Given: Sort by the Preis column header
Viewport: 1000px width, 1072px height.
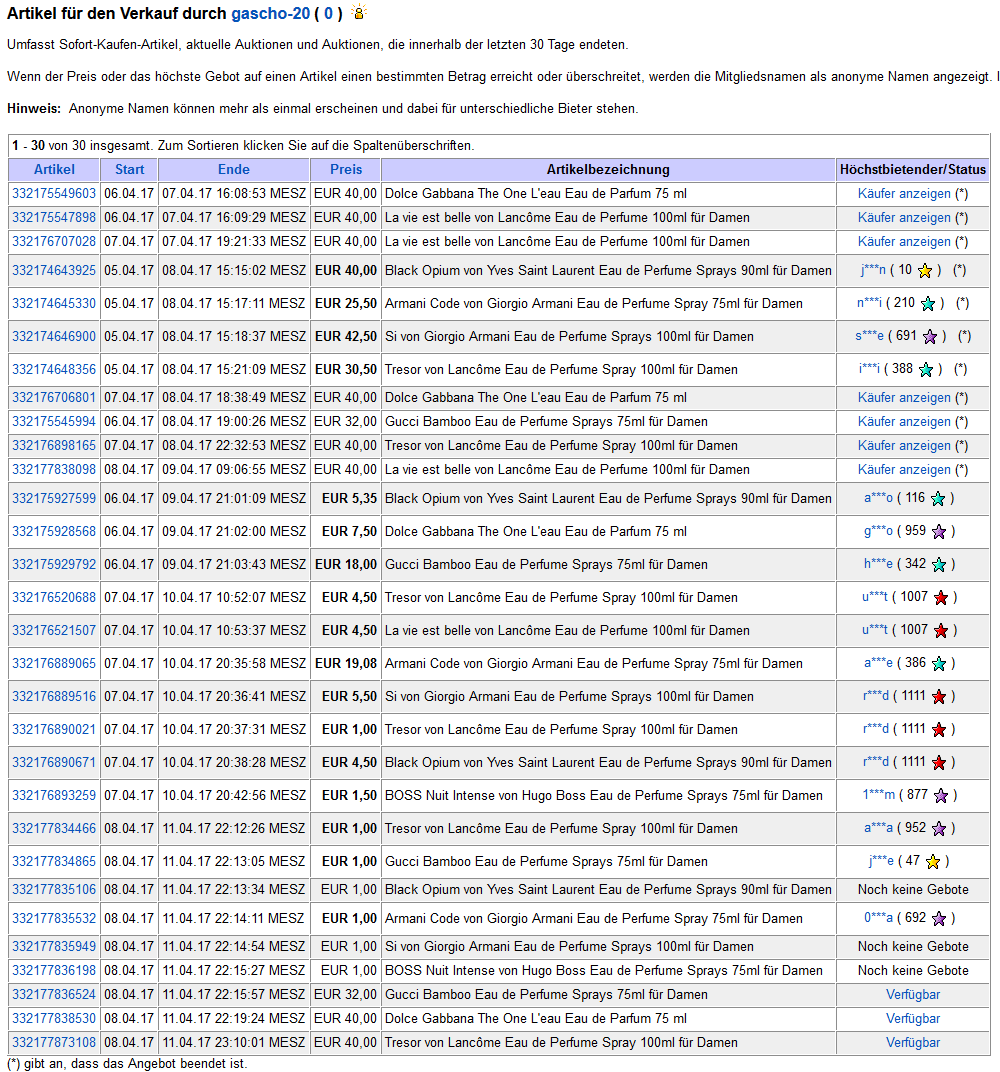Looking at the screenshot, I should (346, 170).
